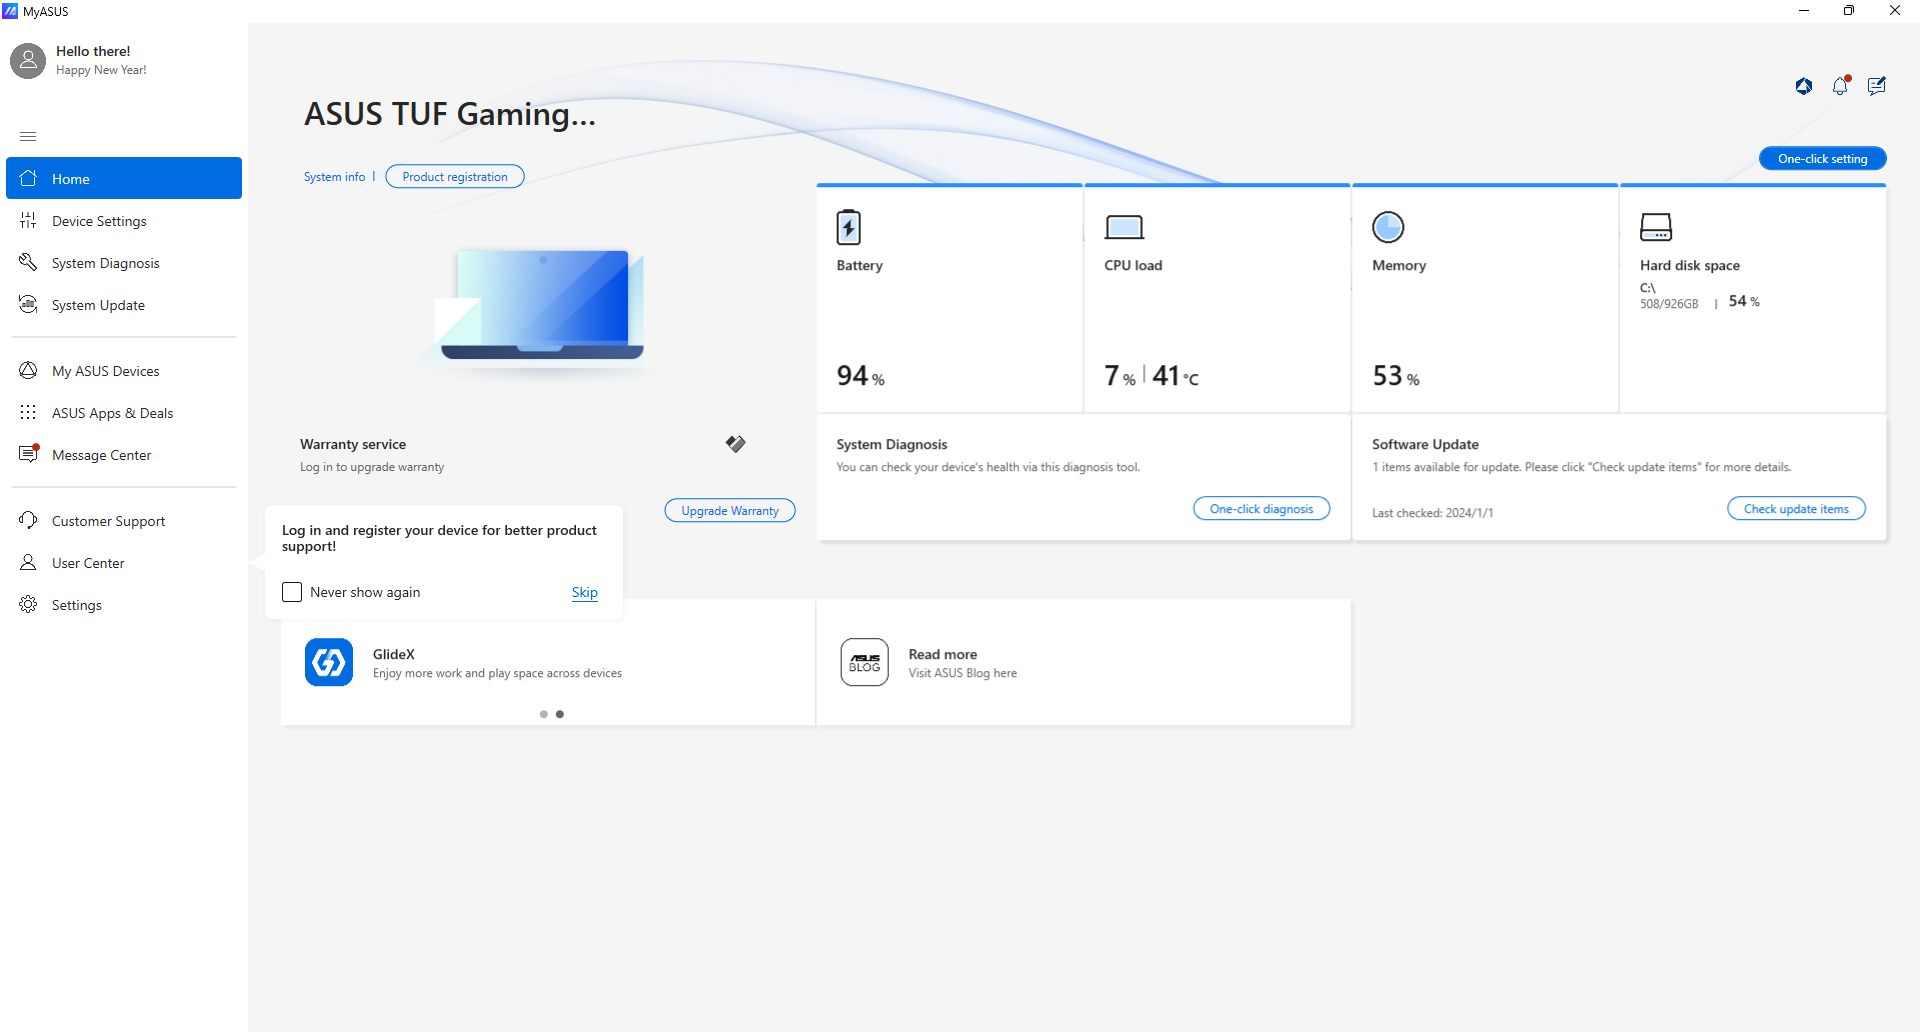Click the One-click setting button
Screen dimensions: 1920x1032
point(1822,158)
